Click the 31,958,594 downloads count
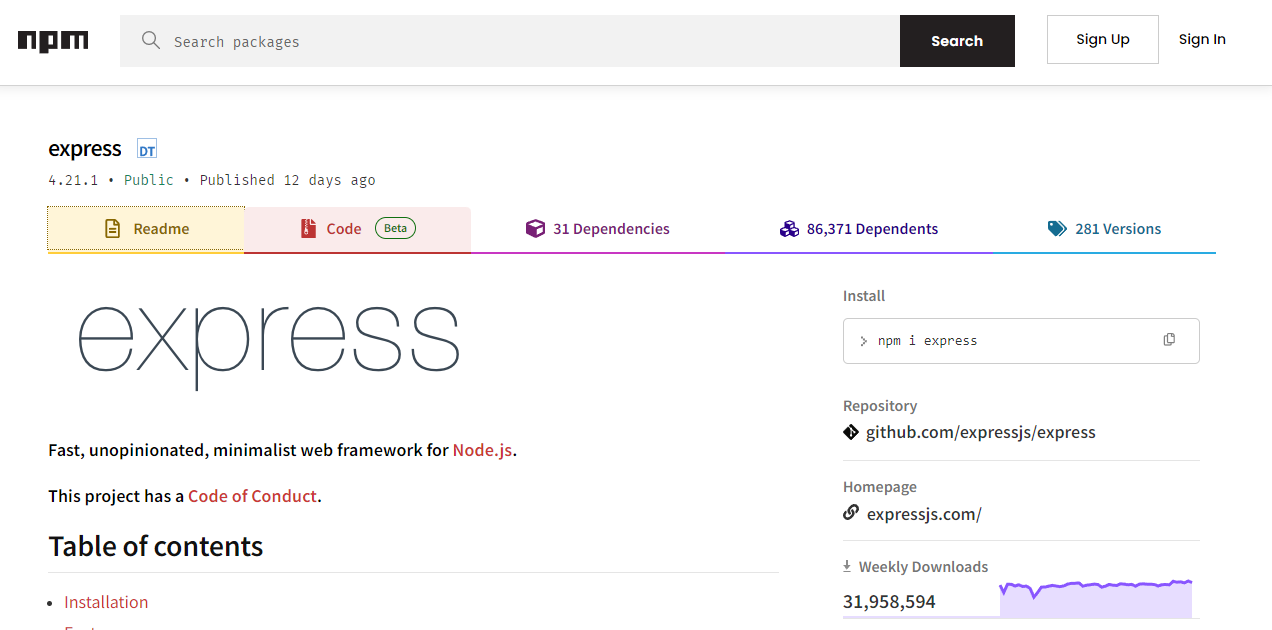1272x630 pixels. tap(889, 601)
